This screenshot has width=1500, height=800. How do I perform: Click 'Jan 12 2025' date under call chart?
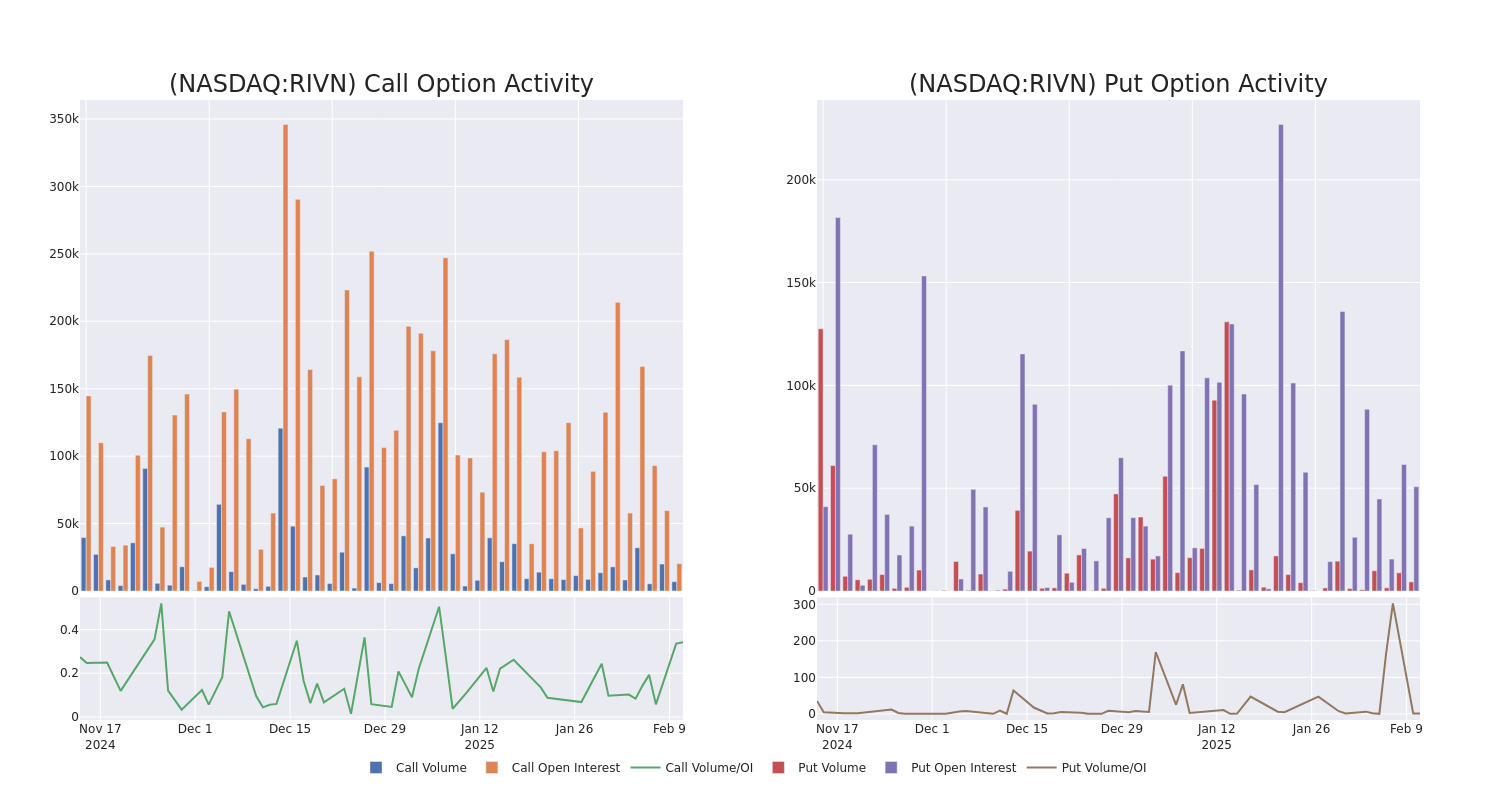pyautogui.click(x=479, y=737)
